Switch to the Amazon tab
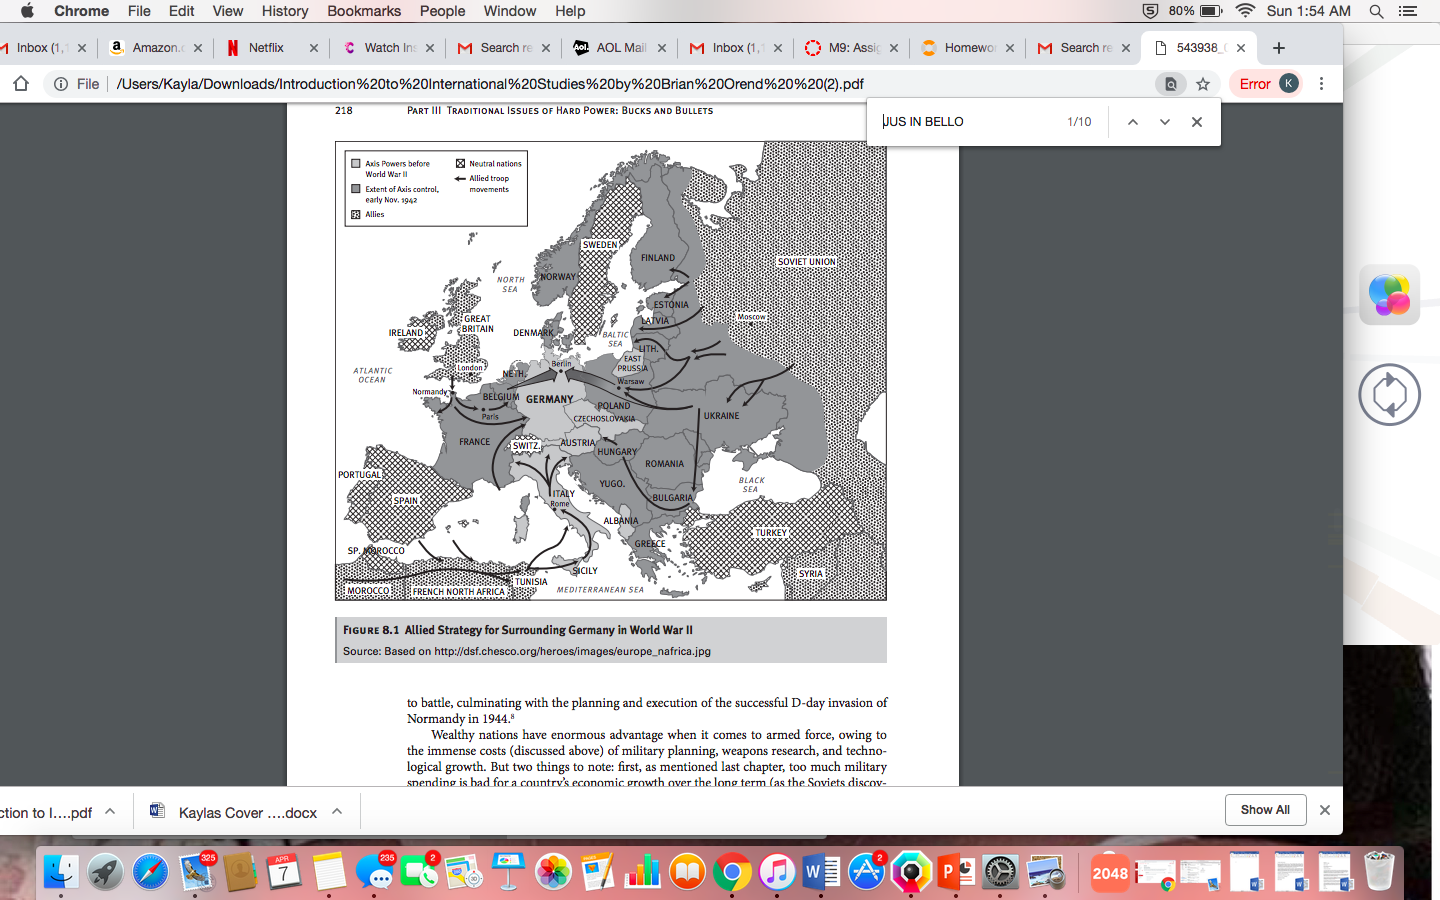 click(x=153, y=48)
